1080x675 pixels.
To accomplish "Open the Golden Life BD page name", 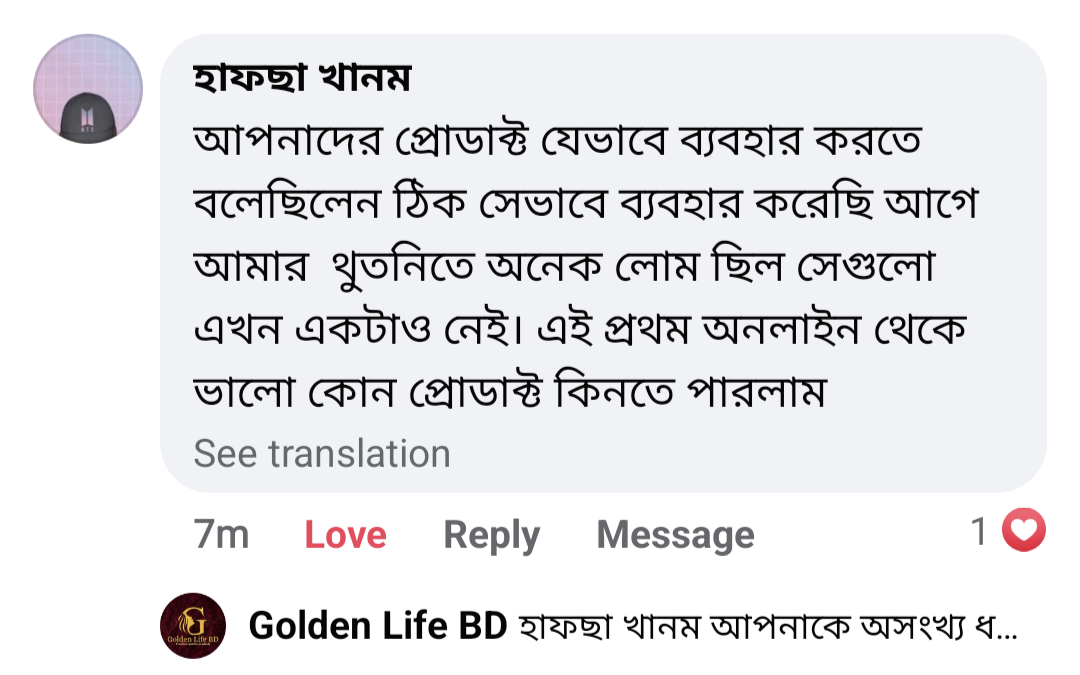I will tap(378, 627).
